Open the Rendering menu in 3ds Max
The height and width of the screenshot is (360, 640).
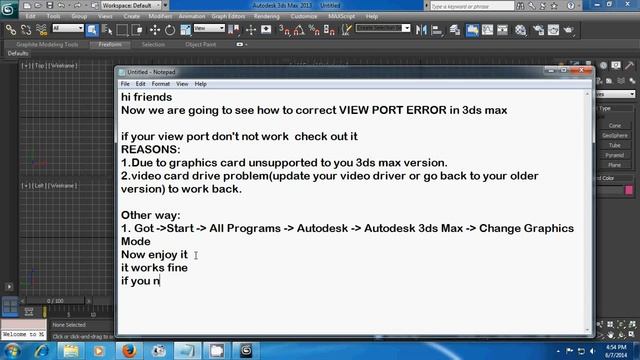pyautogui.click(x=267, y=16)
